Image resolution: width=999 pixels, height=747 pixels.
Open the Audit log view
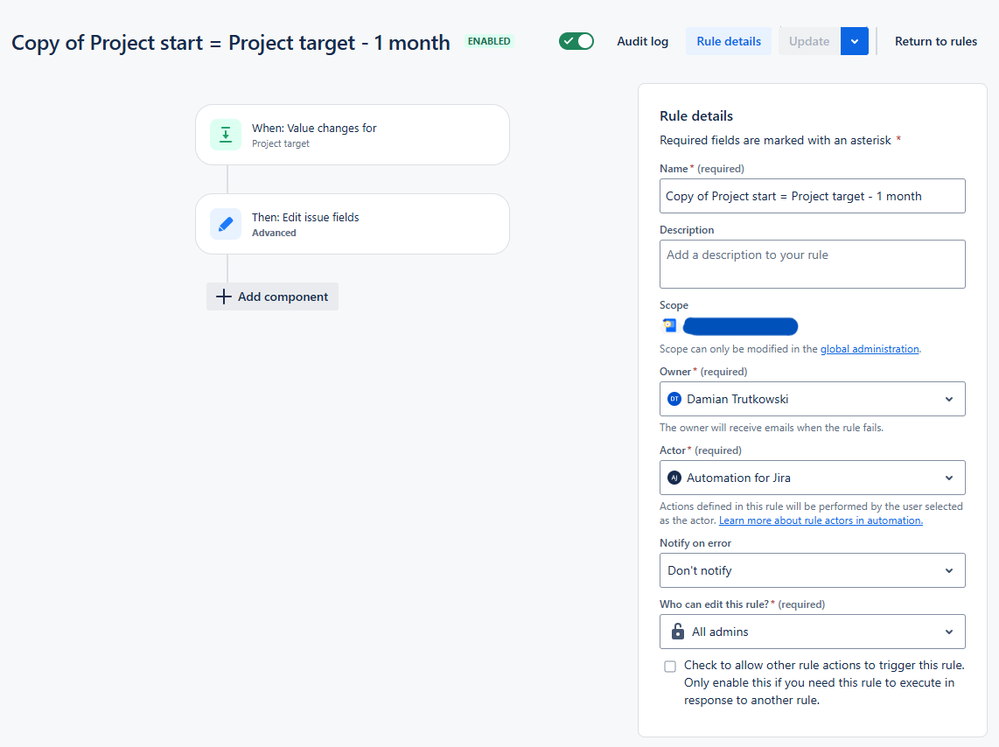point(642,41)
